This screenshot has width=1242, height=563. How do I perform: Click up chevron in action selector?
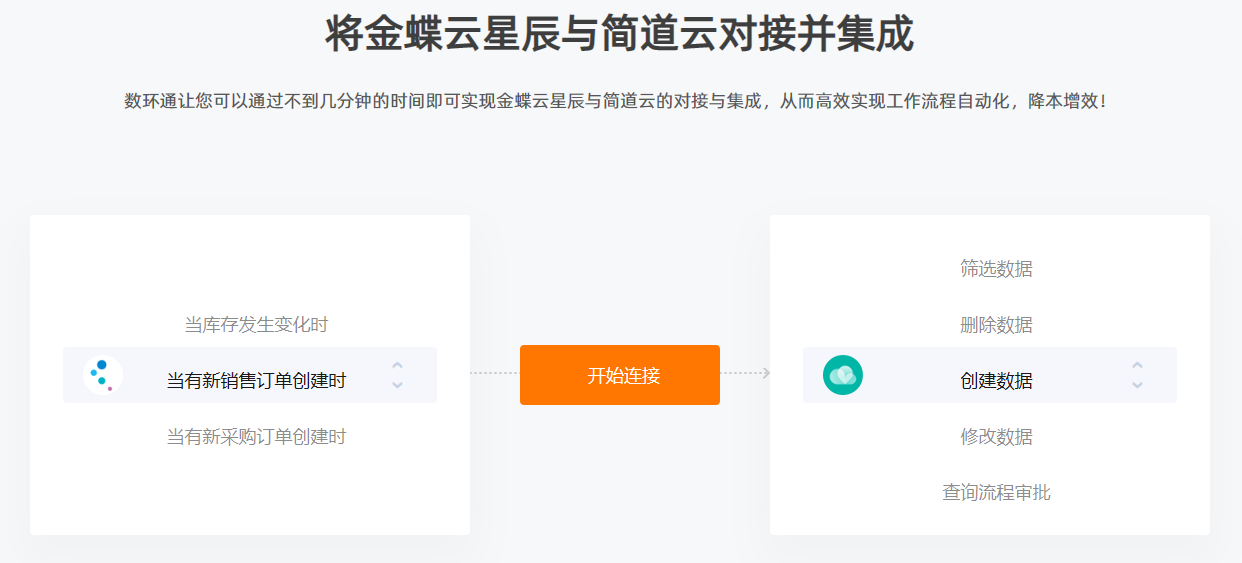click(x=1137, y=365)
